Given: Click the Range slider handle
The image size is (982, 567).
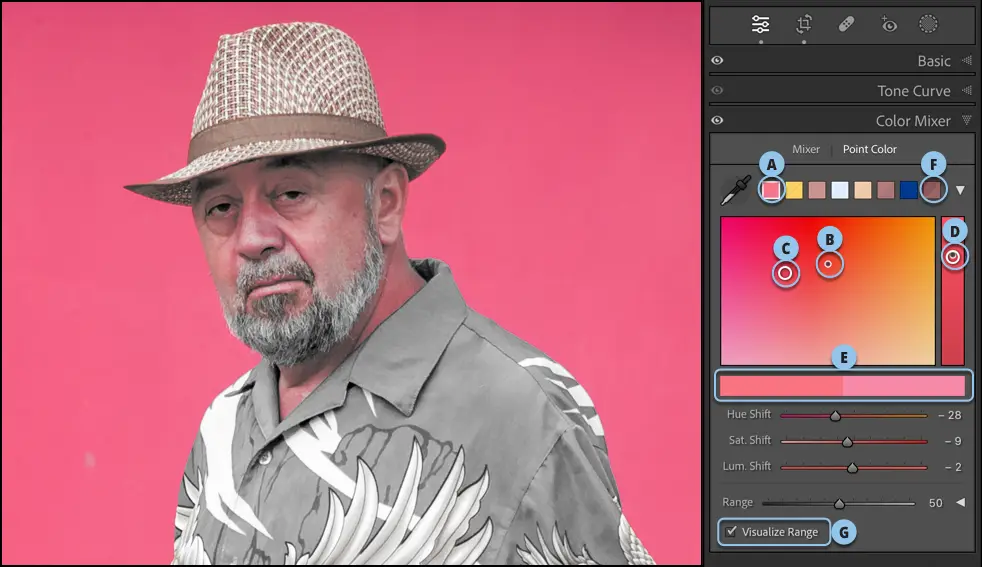Looking at the screenshot, I should 839,503.
